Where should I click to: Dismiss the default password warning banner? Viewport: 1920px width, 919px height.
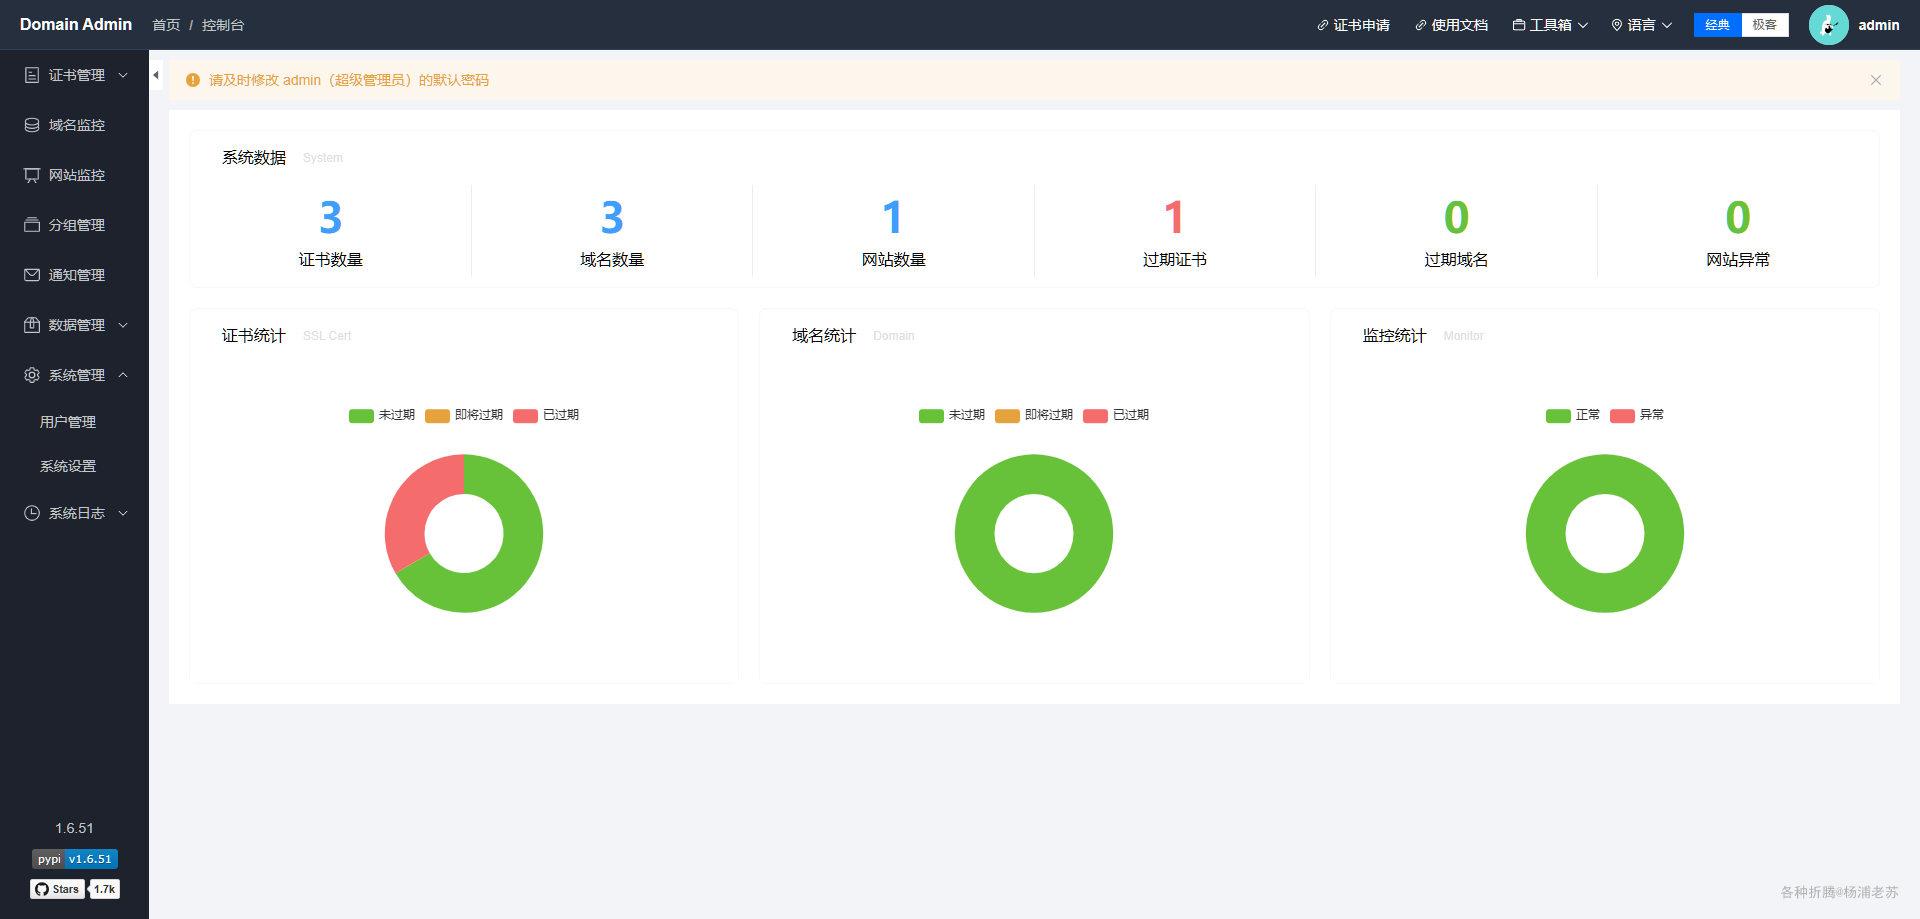pyautogui.click(x=1876, y=80)
